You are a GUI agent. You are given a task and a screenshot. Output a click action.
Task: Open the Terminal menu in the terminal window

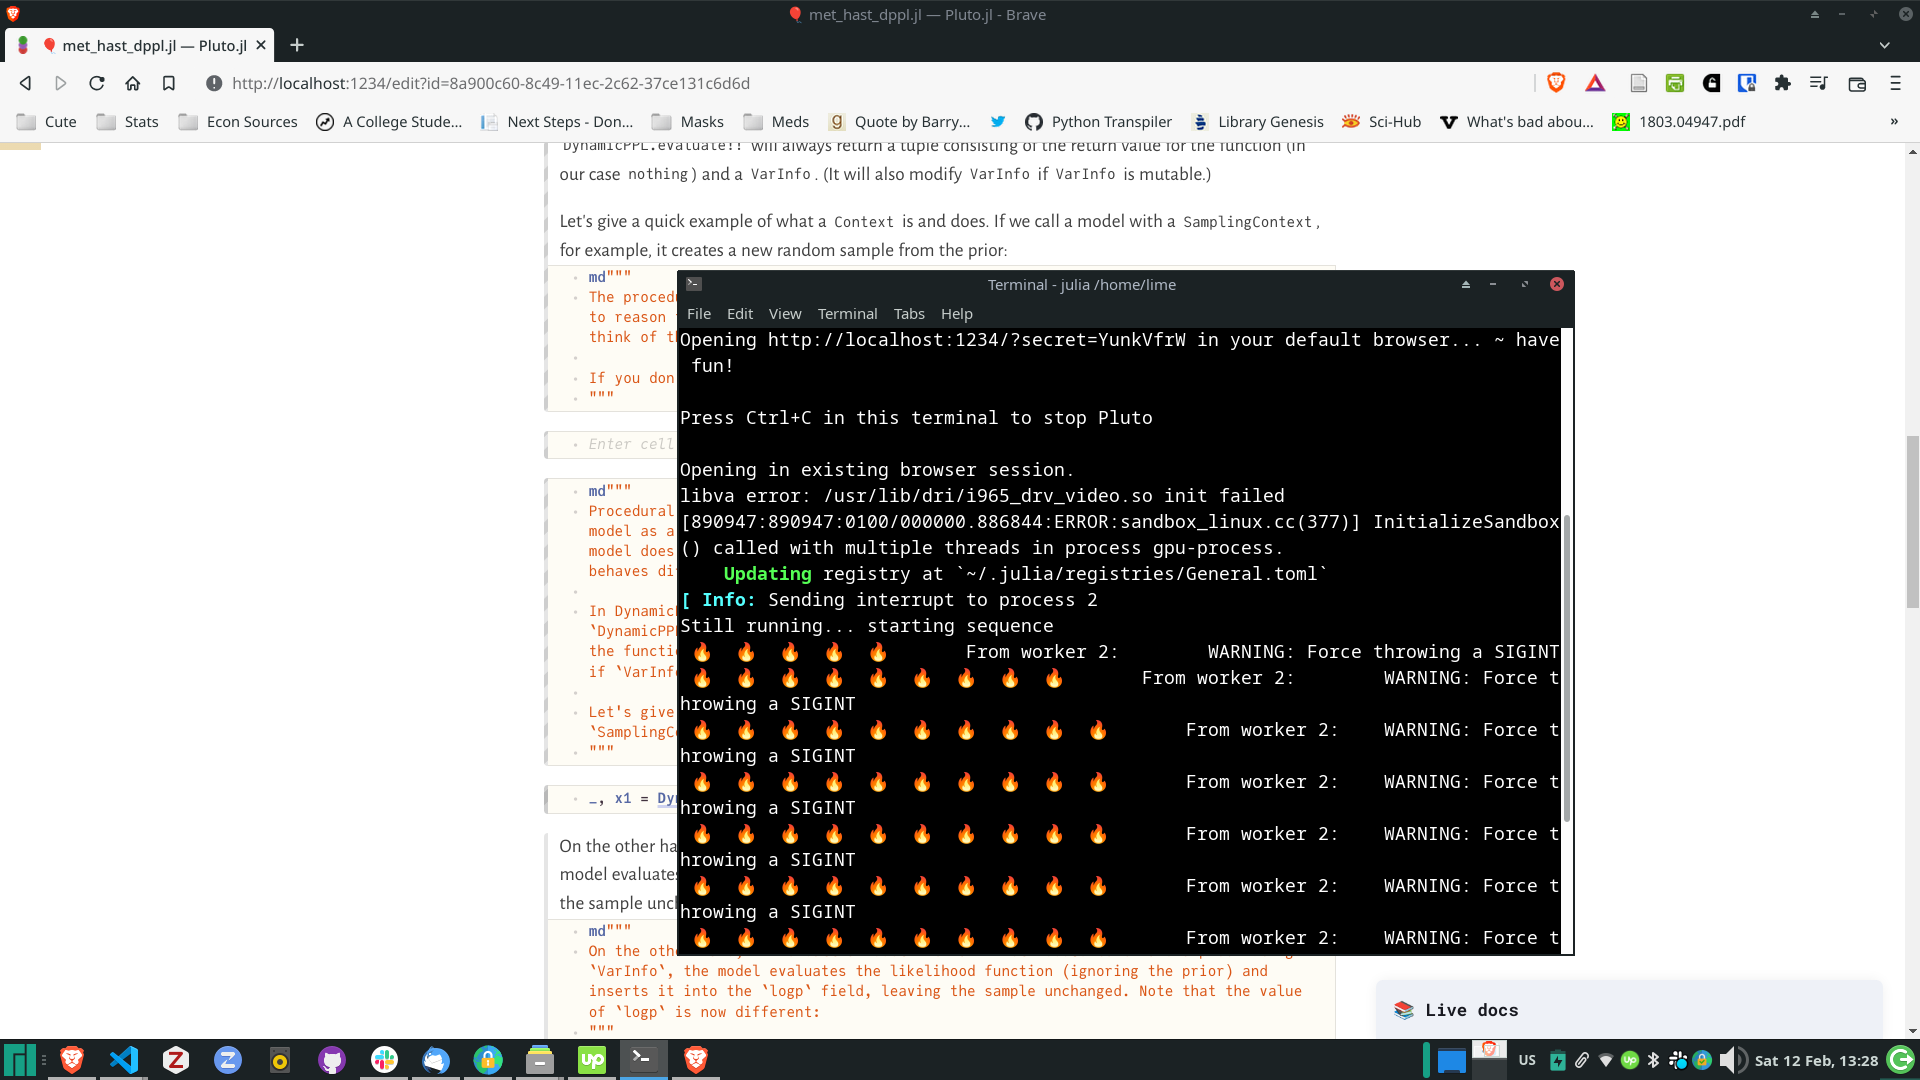tap(847, 313)
